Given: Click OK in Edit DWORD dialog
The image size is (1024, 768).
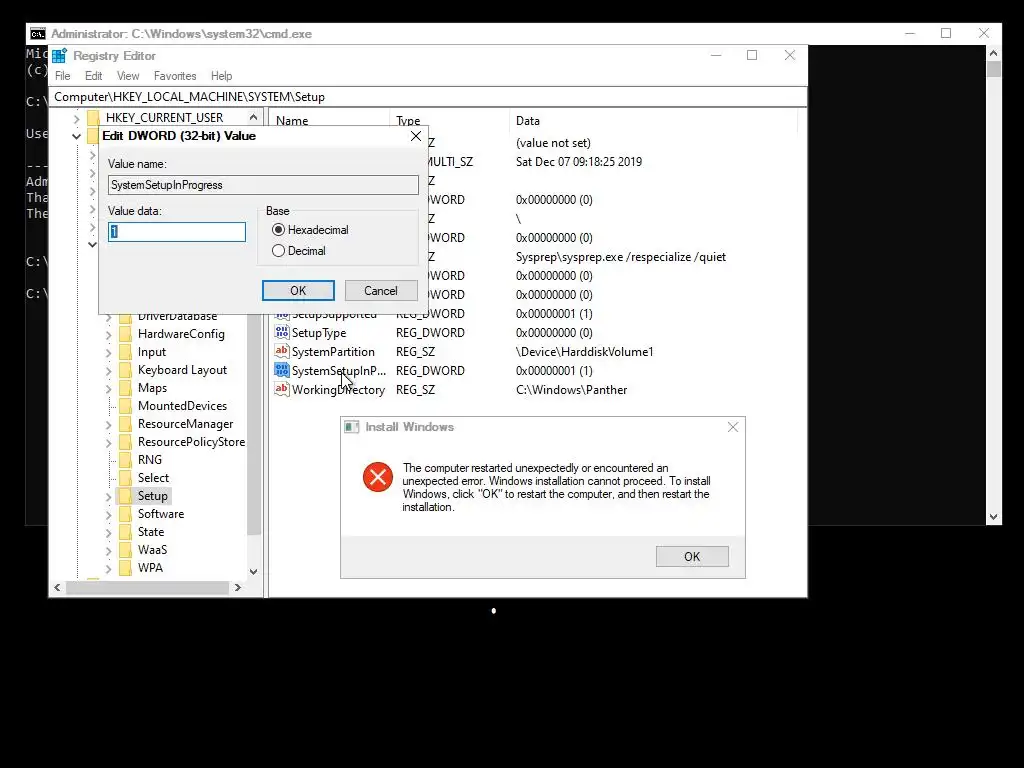Looking at the screenshot, I should coord(298,291).
